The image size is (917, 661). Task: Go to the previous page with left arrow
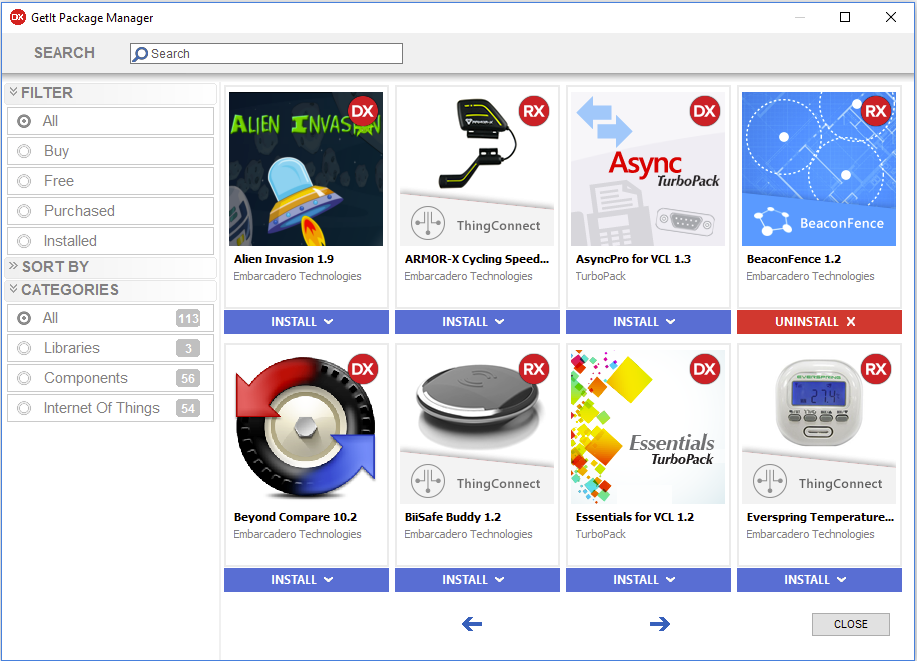(x=472, y=624)
